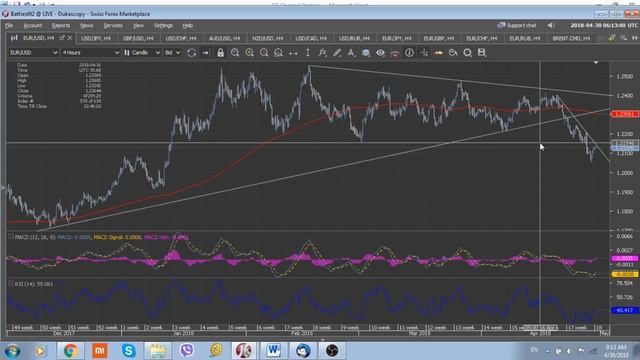Undock the EUR/USD chart tab

62,38
